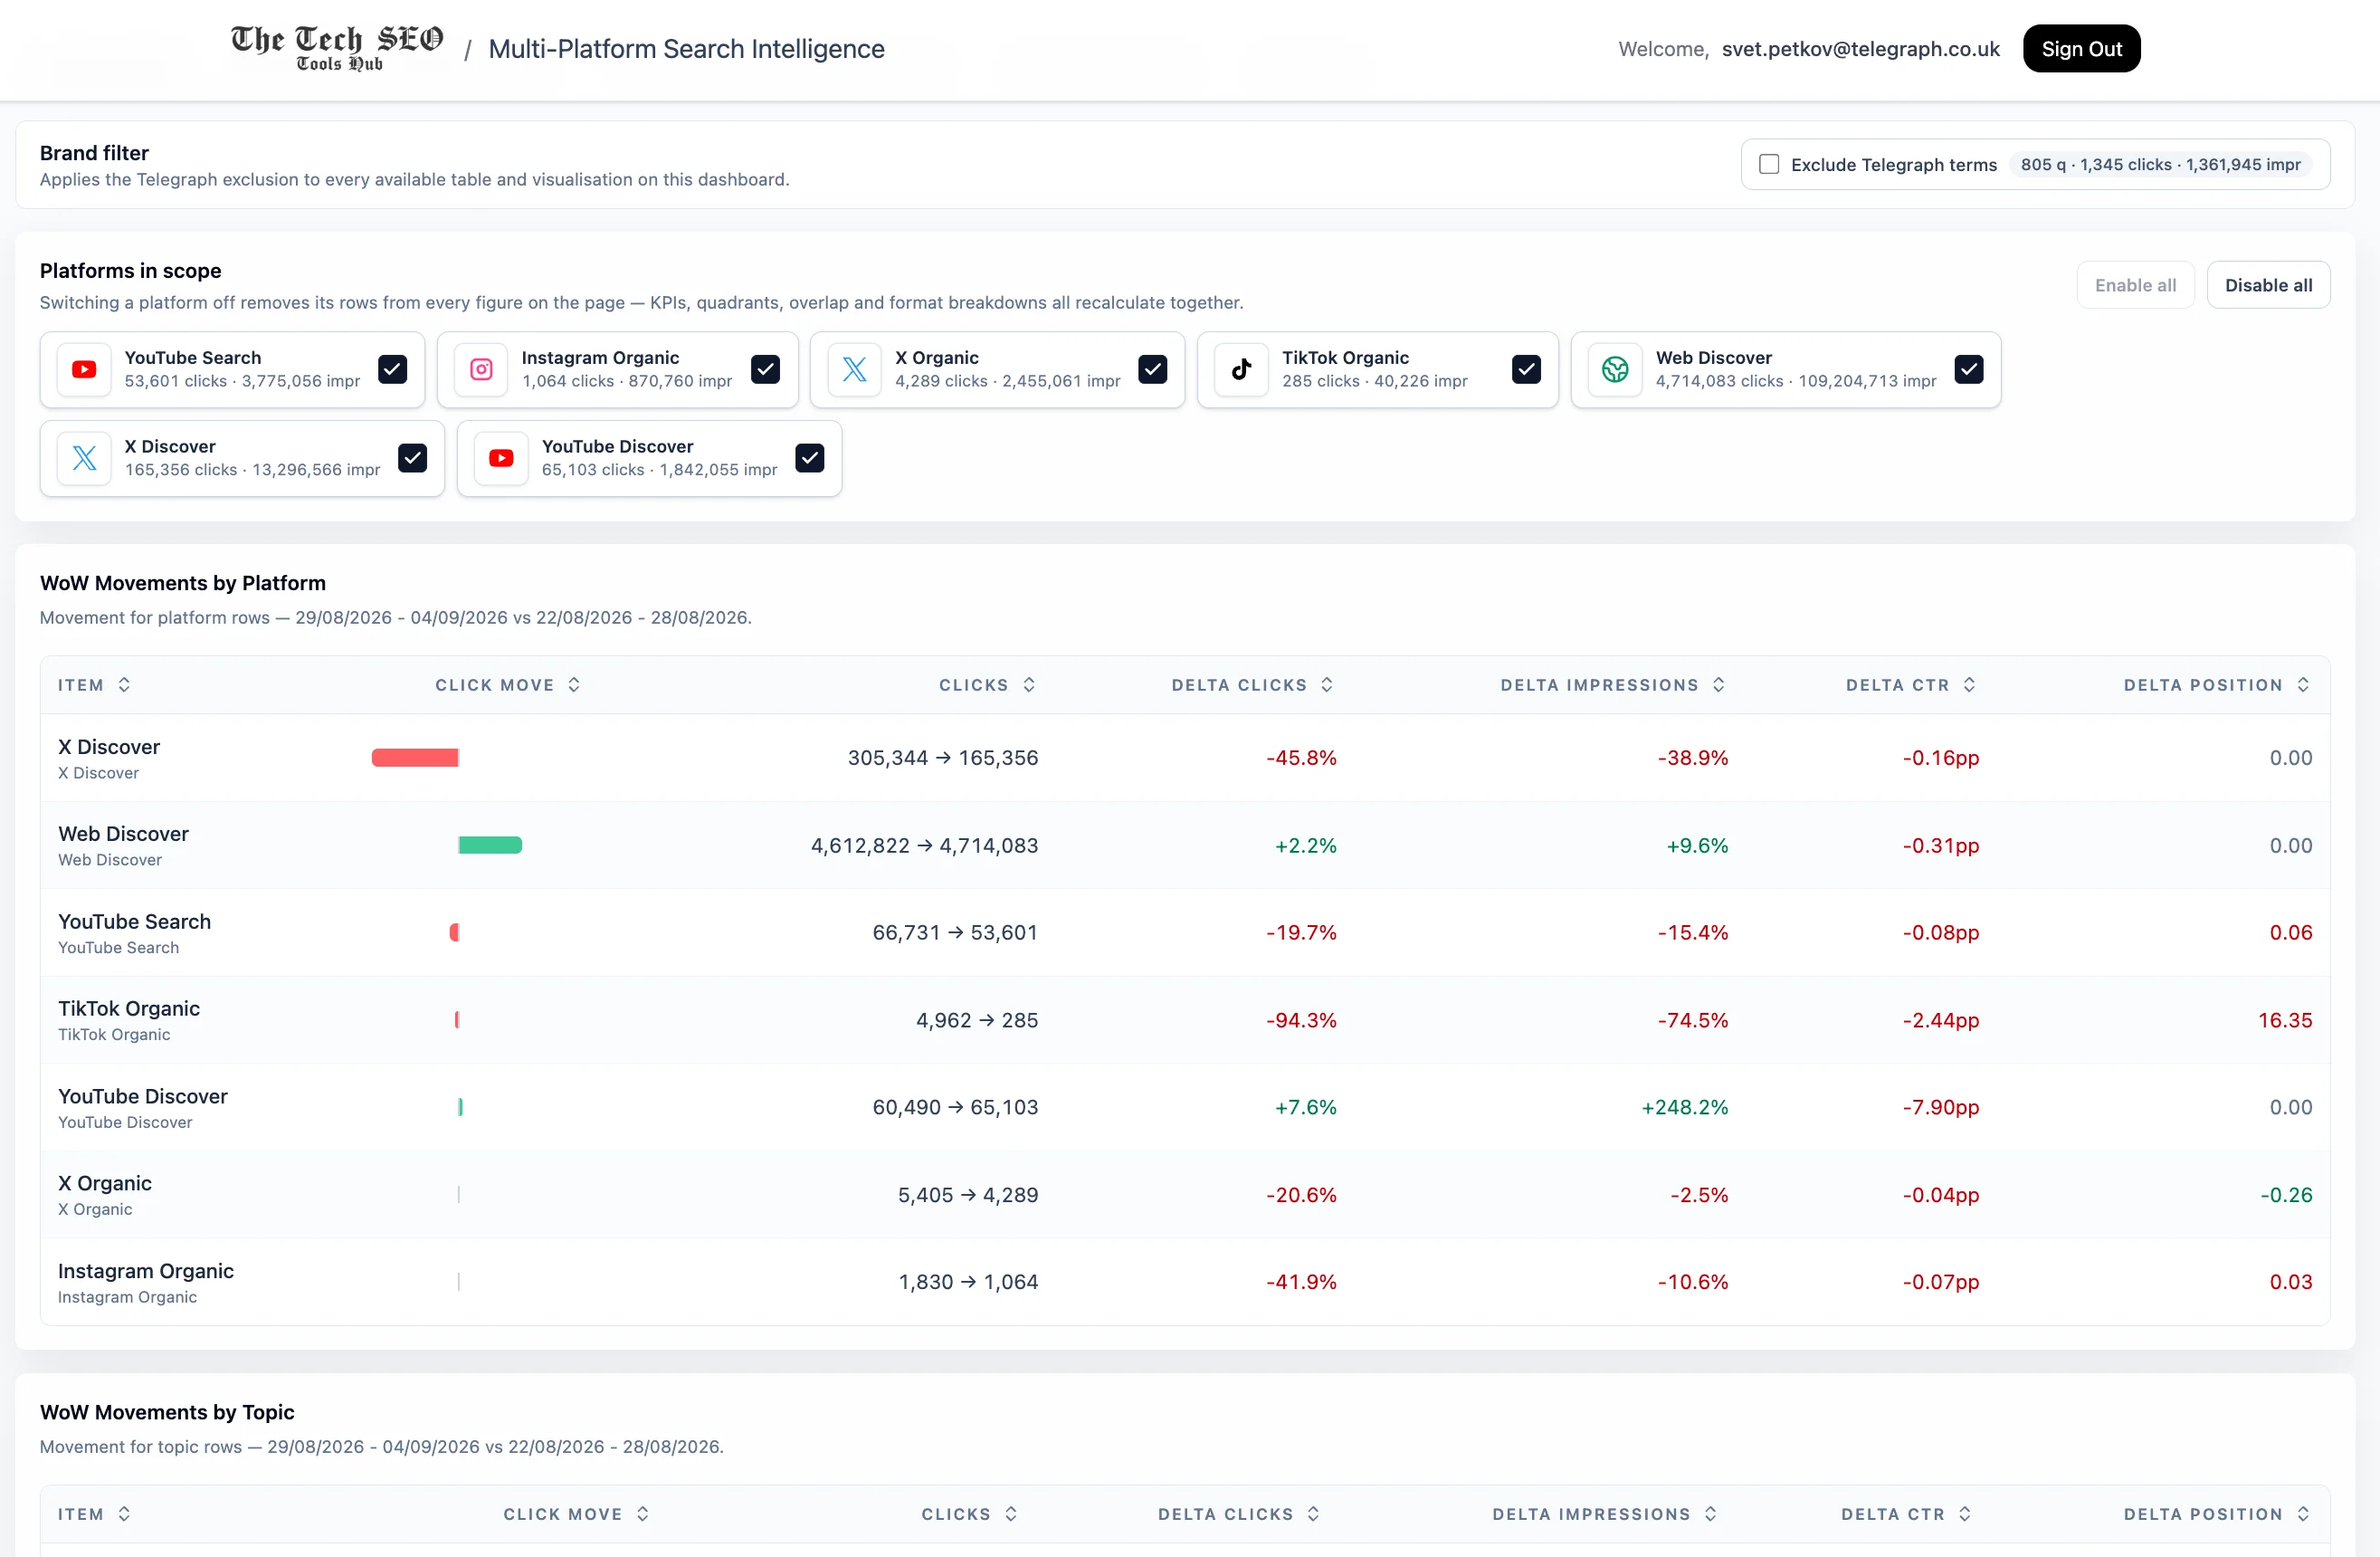Click the green Web Discover click move bar

tap(490, 845)
